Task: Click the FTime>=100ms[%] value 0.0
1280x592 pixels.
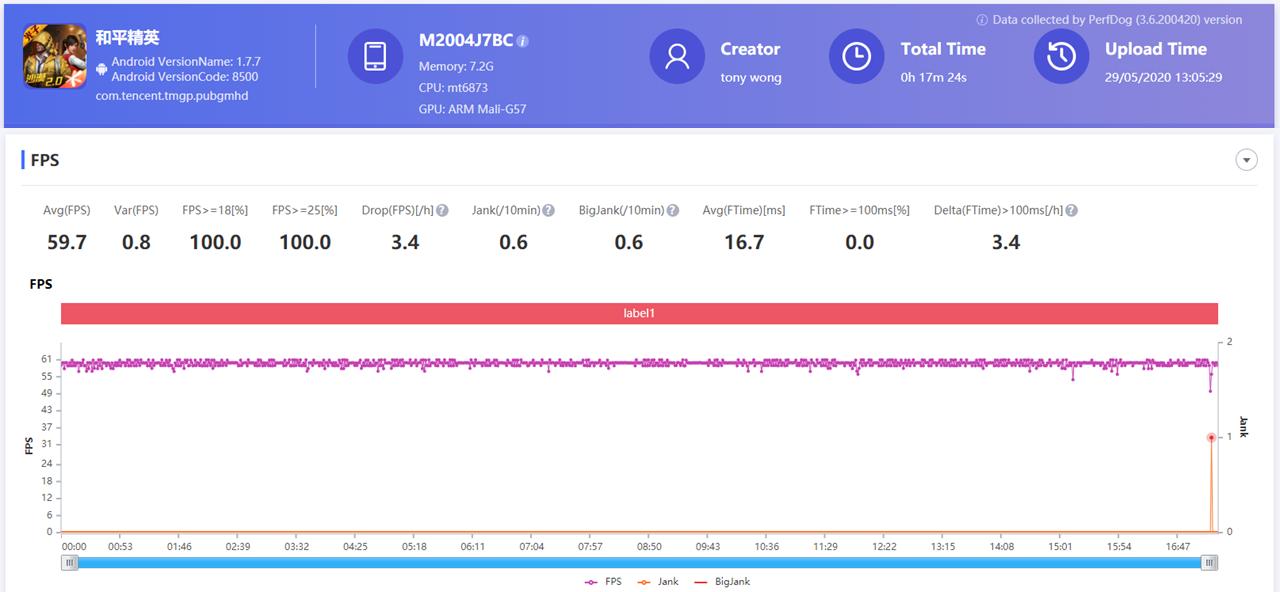Action: [860, 242]
